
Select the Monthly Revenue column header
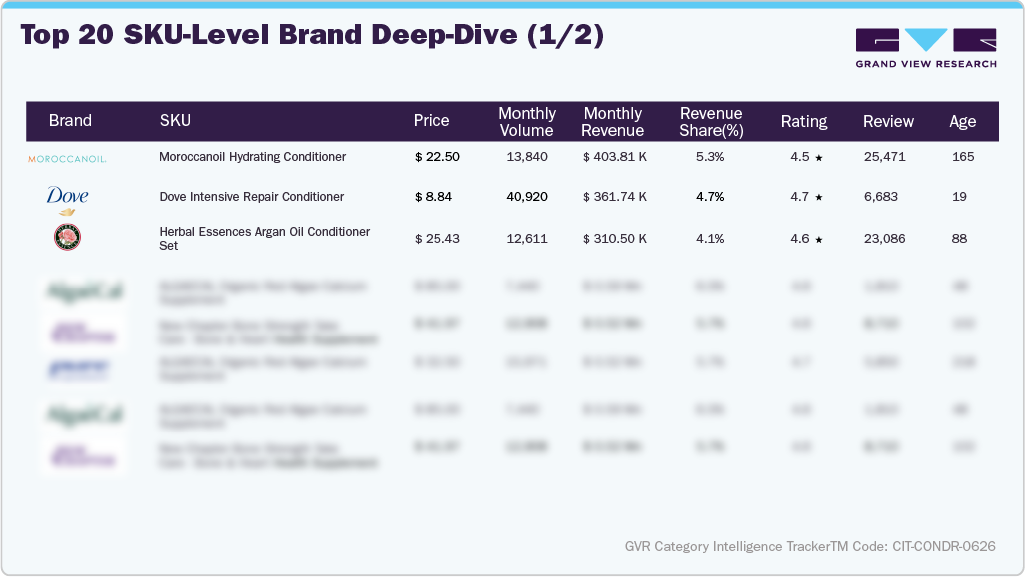[613, 122]
